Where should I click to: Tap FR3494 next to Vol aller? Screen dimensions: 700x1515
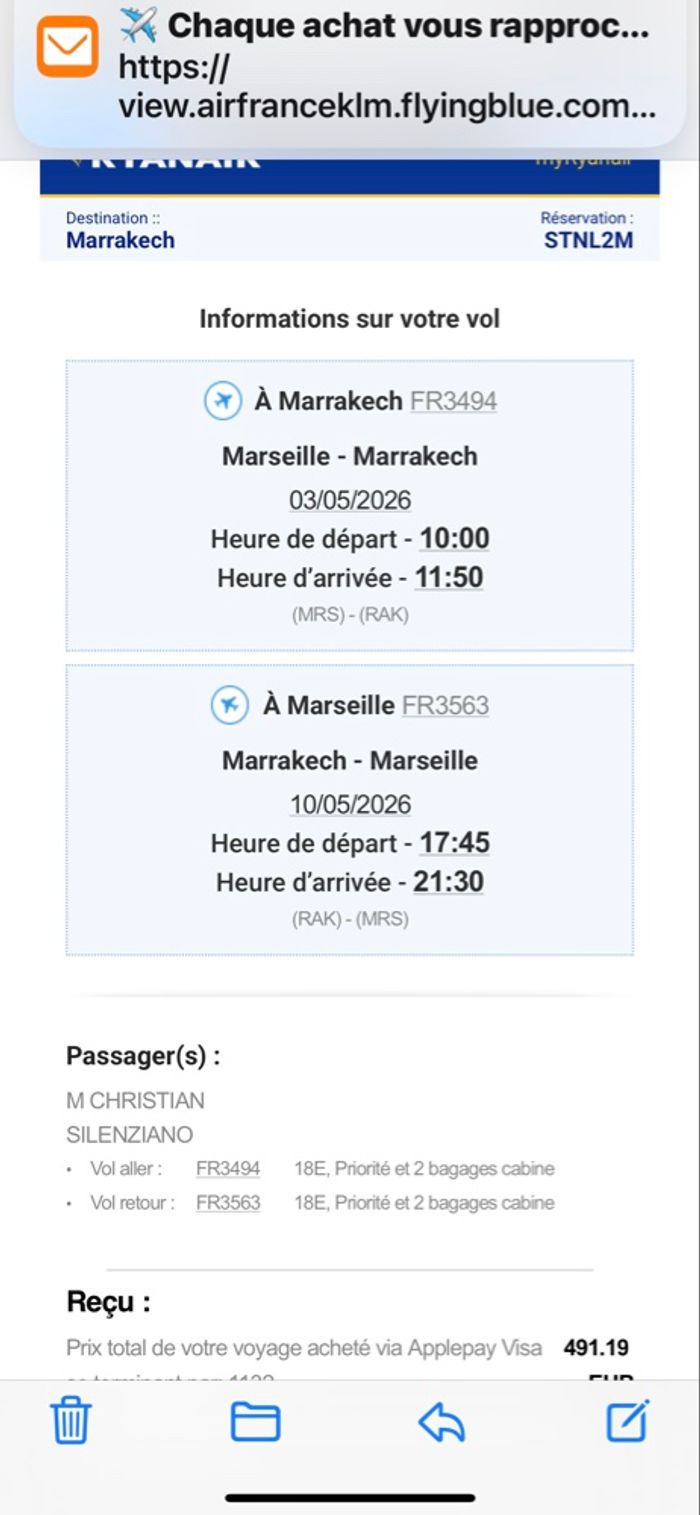[x=228, y=1168]
